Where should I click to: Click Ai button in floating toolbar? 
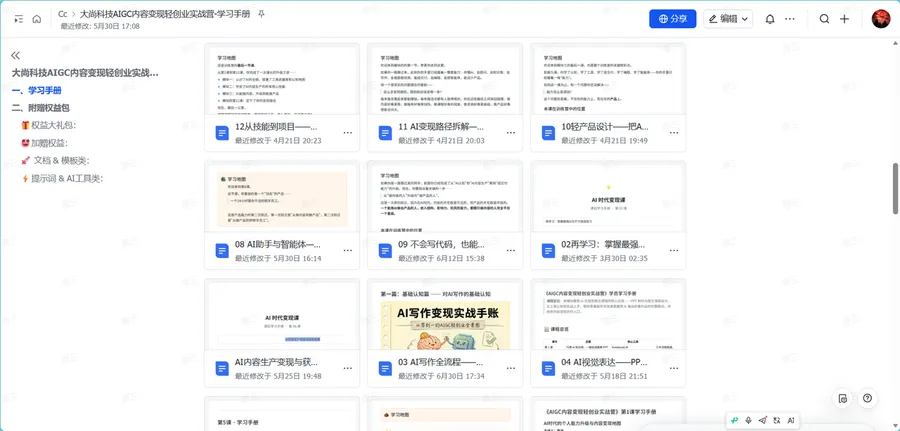click(791, 421)
